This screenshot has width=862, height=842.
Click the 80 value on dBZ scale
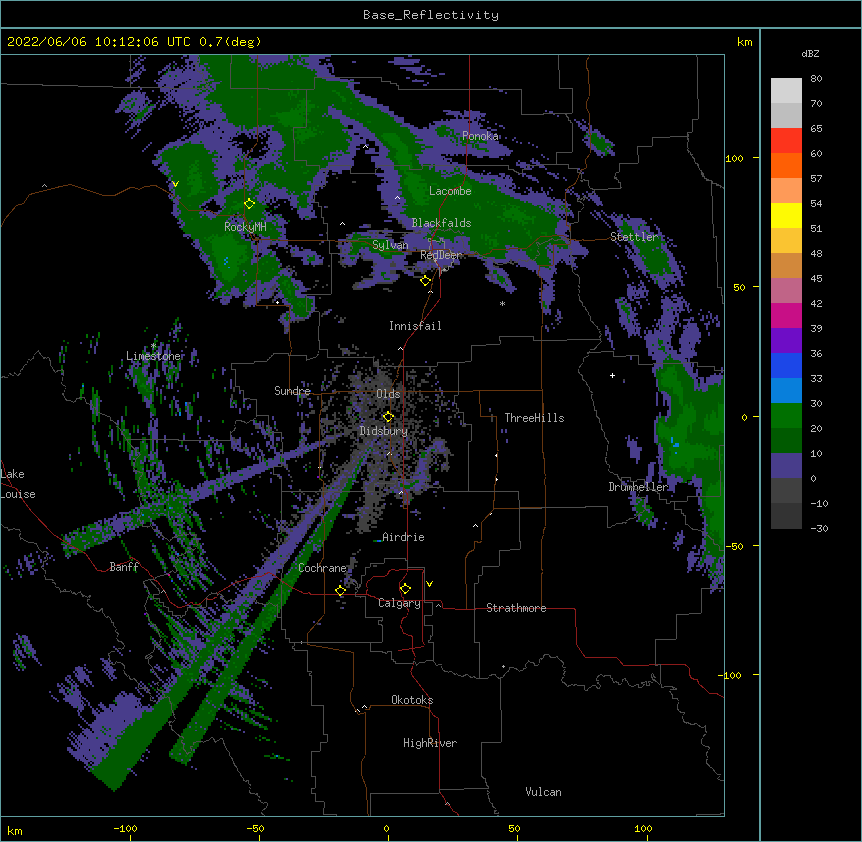(x=816, y=79)
